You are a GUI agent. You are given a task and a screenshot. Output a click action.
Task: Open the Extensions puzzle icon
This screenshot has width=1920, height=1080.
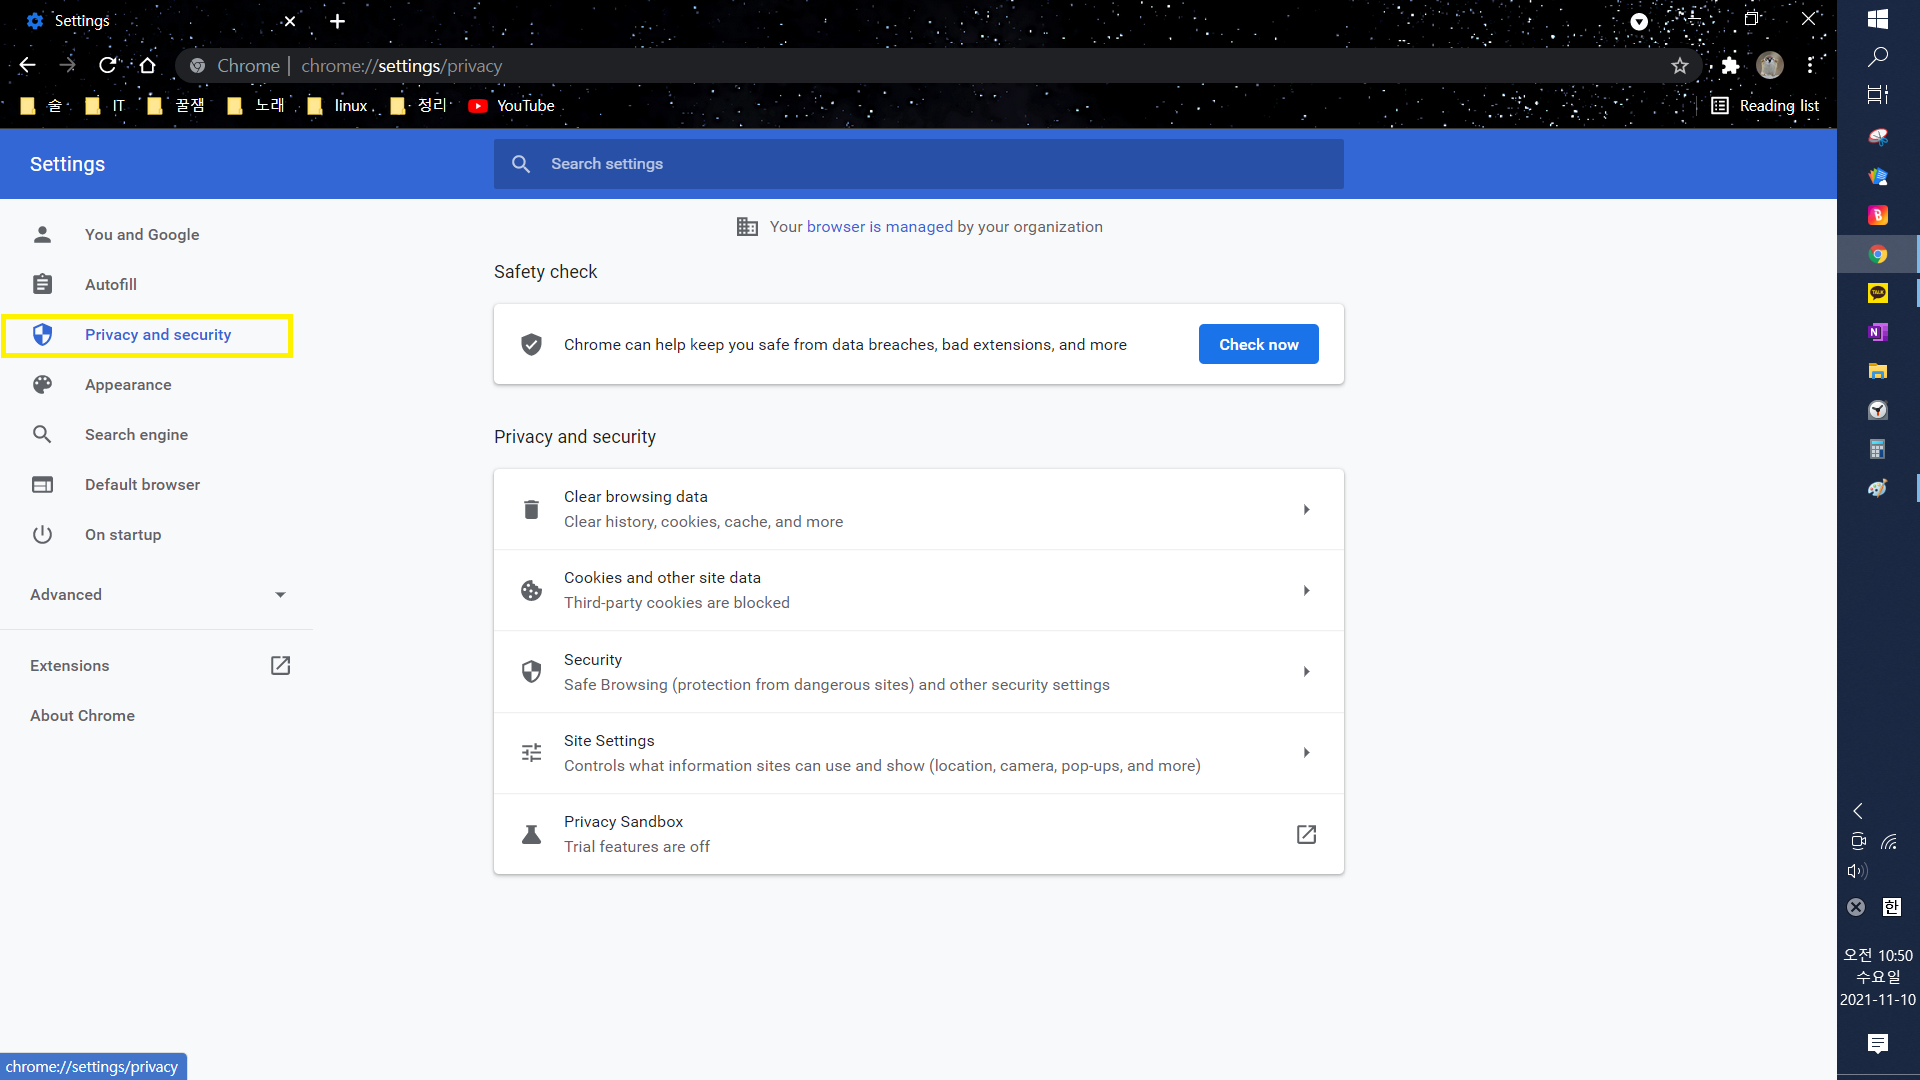coord(1730,65)
